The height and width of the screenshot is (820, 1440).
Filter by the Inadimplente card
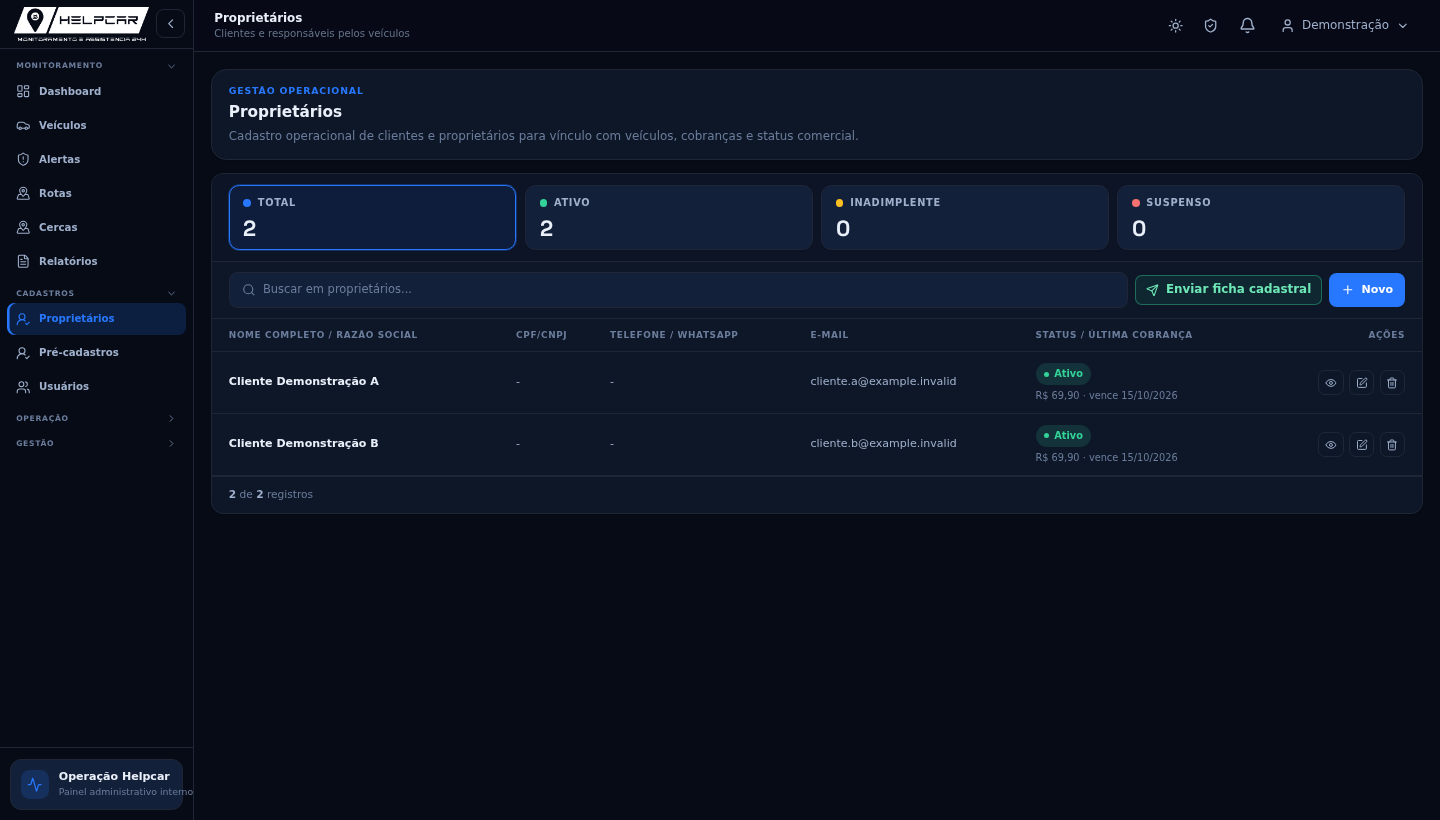click(964, 217)
